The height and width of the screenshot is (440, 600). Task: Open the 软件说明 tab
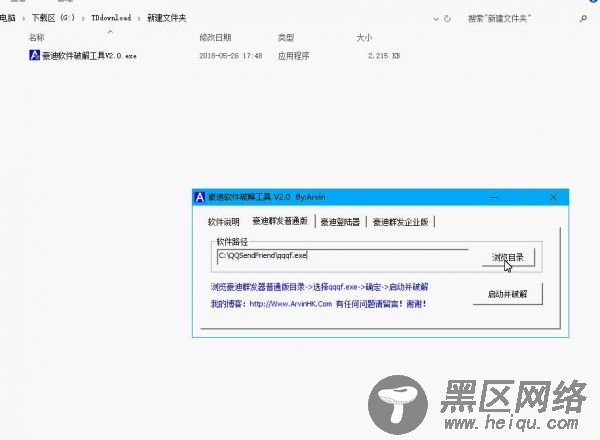[x=223, y=222]
